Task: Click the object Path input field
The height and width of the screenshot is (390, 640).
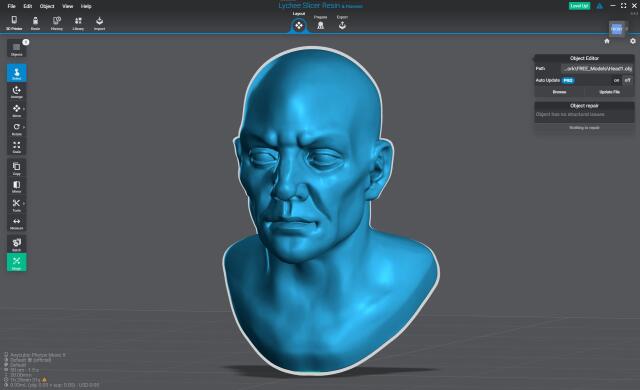Action: pyautogui.click(x=597, y=69)
